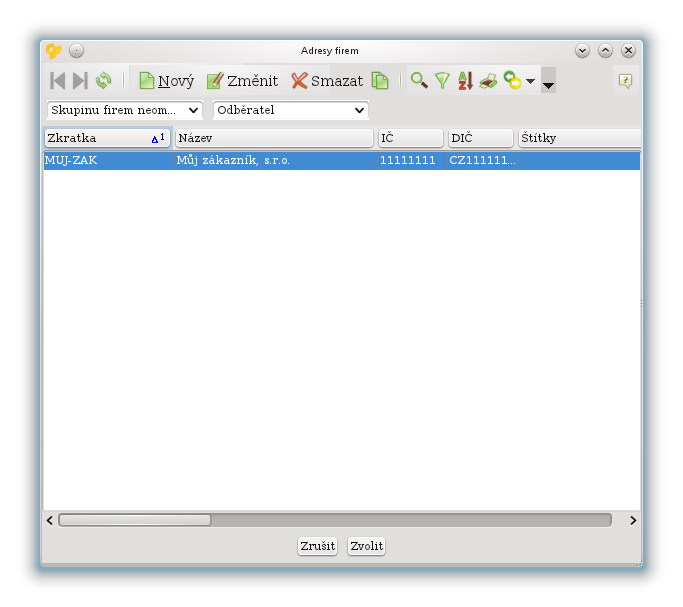This screenshot has width=683, height=607.
Task: Select the Můj zákazník, s.r.o. cell
Action: tap(275, 161)
